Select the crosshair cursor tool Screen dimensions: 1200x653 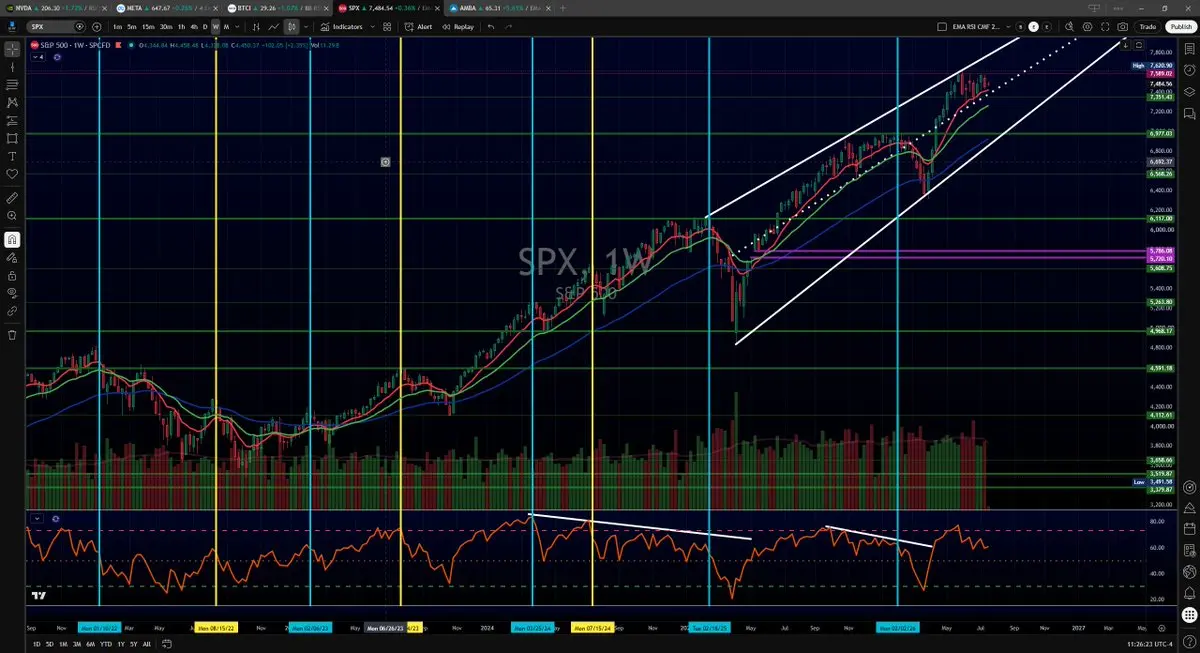12,49
